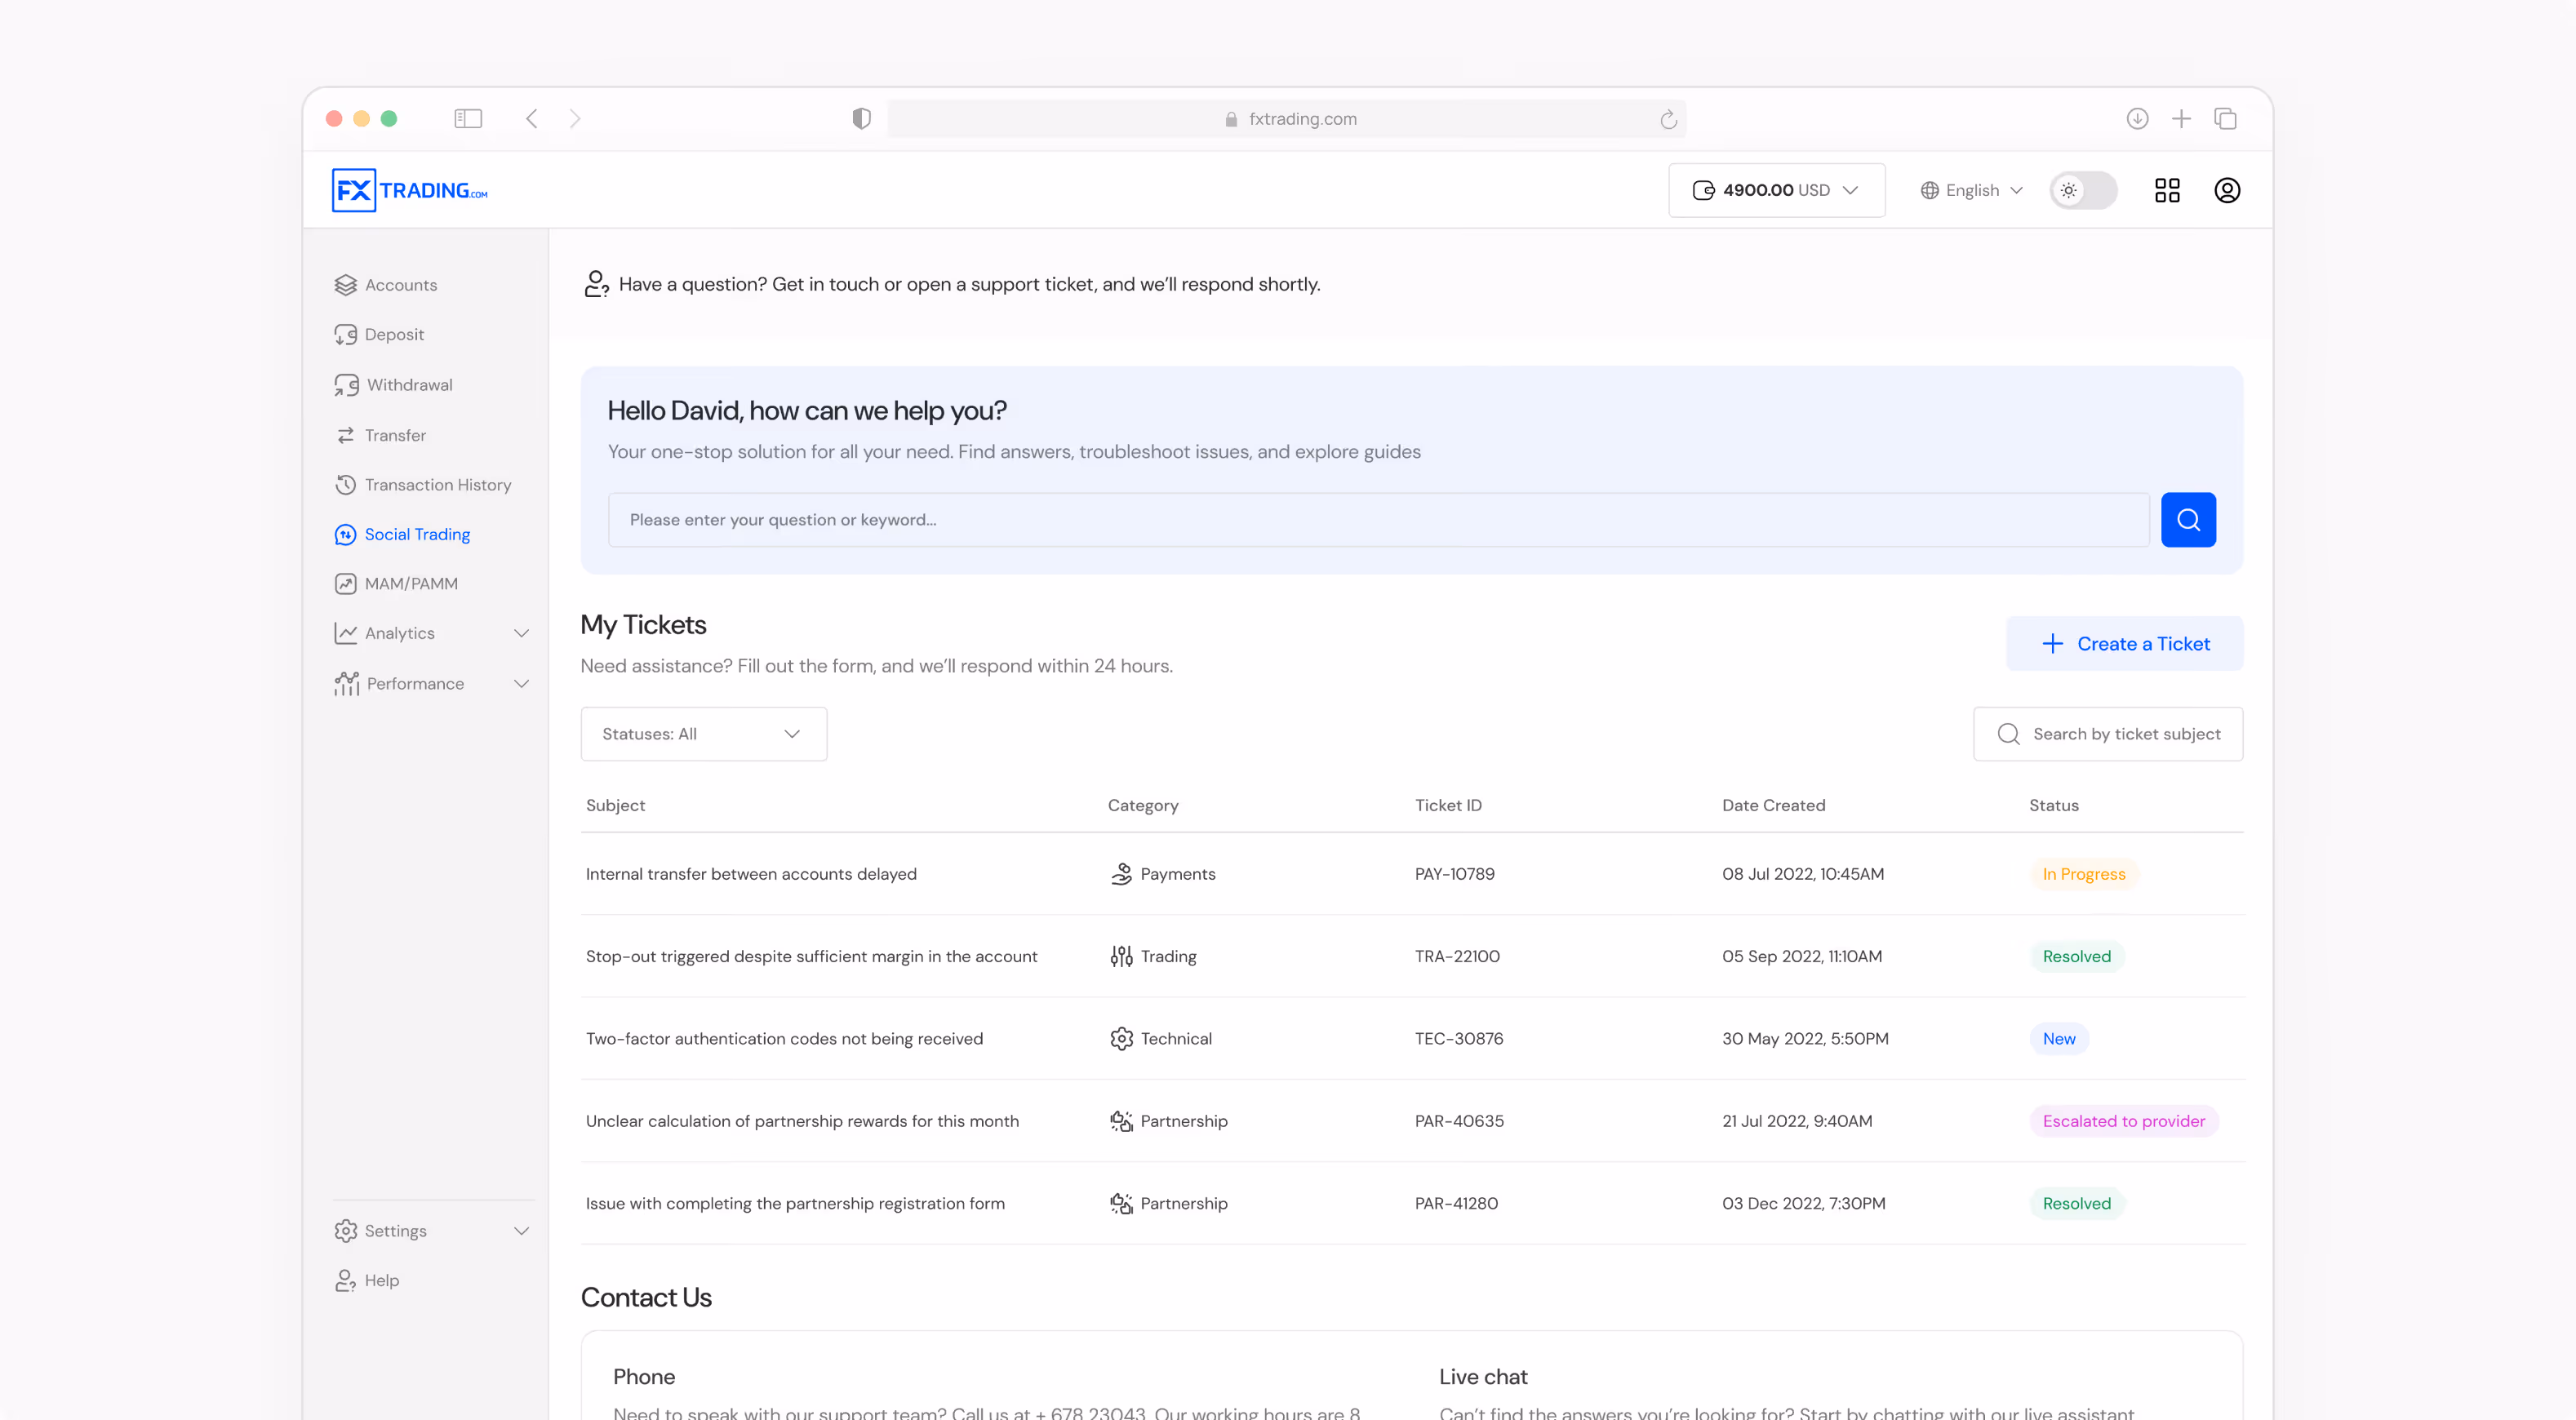Expand the Settings submenu chevron
The image size is (2576, 1420).
pos(521,1231)
